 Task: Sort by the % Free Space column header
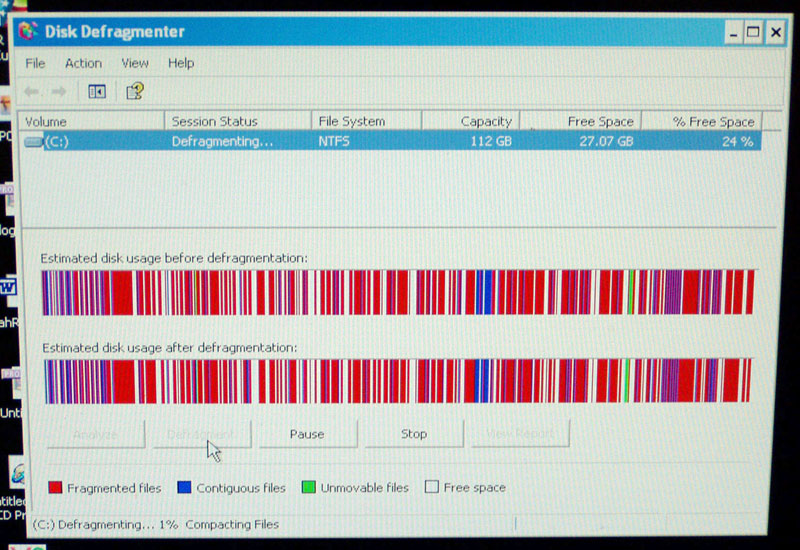702,121
